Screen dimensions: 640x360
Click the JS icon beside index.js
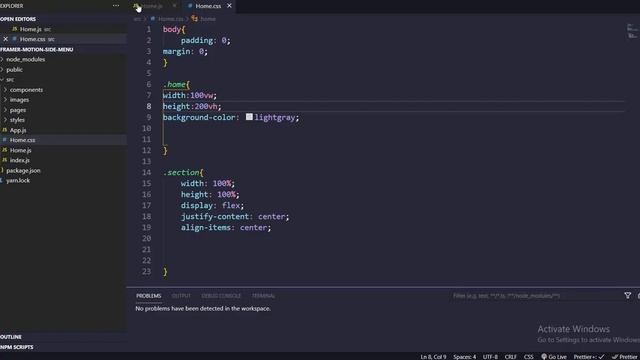[x=4, y=160]
